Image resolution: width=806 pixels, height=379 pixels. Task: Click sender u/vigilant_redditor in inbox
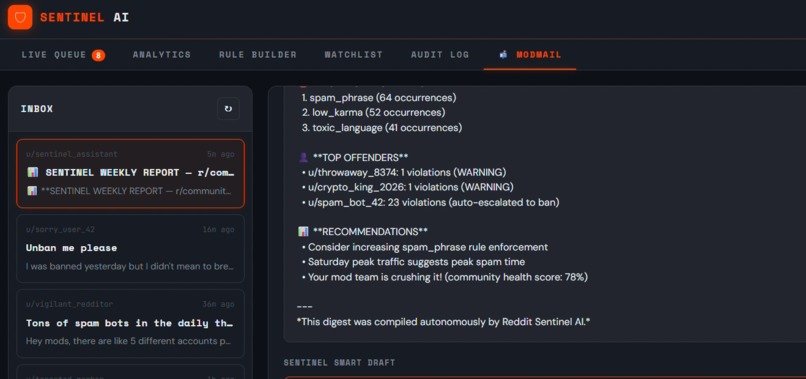(x=69, y=304)
